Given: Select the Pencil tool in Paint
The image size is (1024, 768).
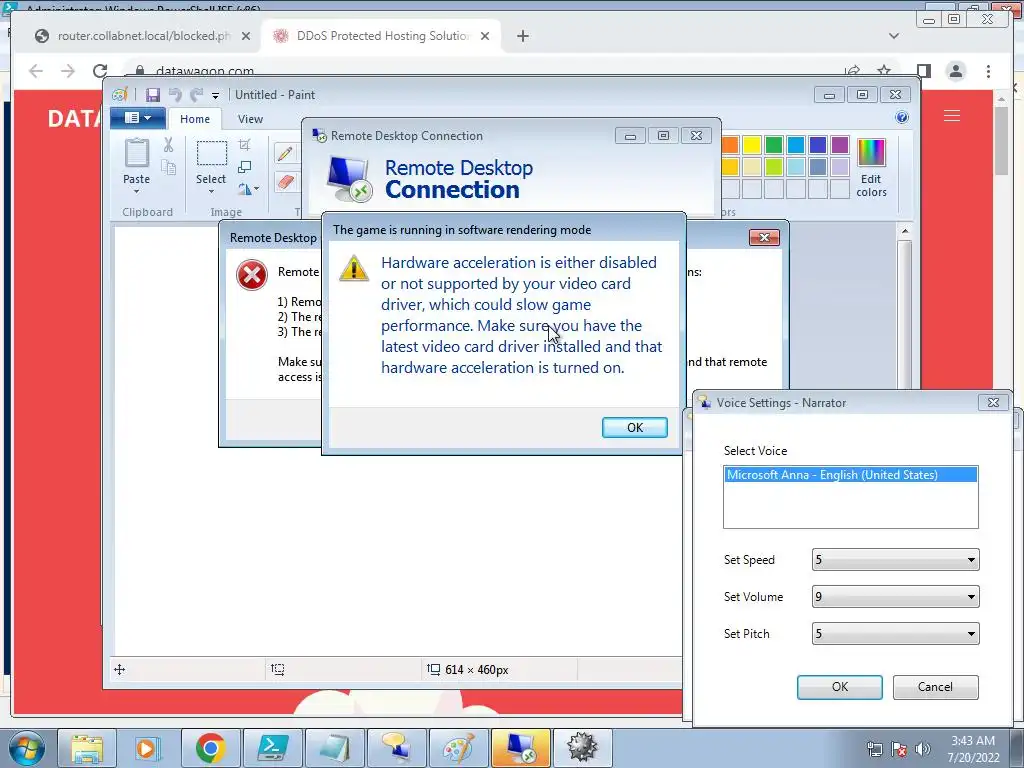Looking at the screenshot, I should pos(285,153).
